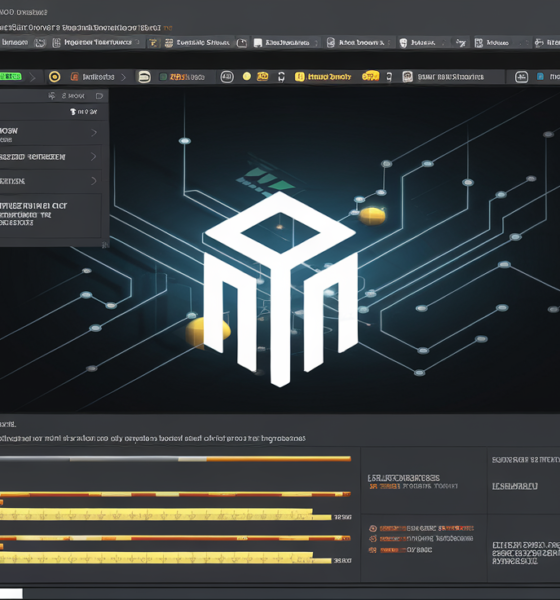
Task: Open the second tab in the top tab bar
Action: (x=98, y=42)
